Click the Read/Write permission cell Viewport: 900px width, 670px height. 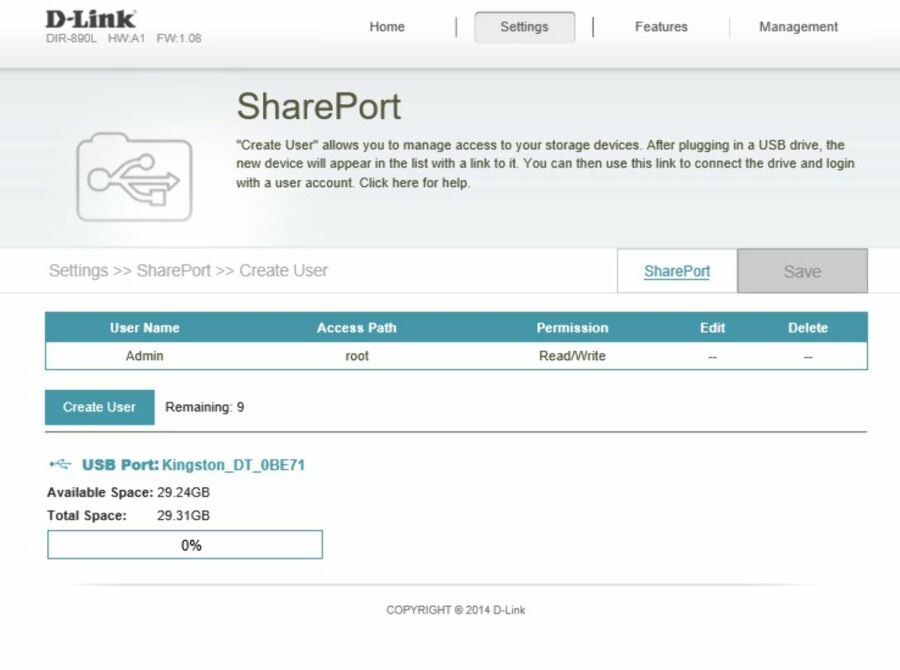point(572,356)
